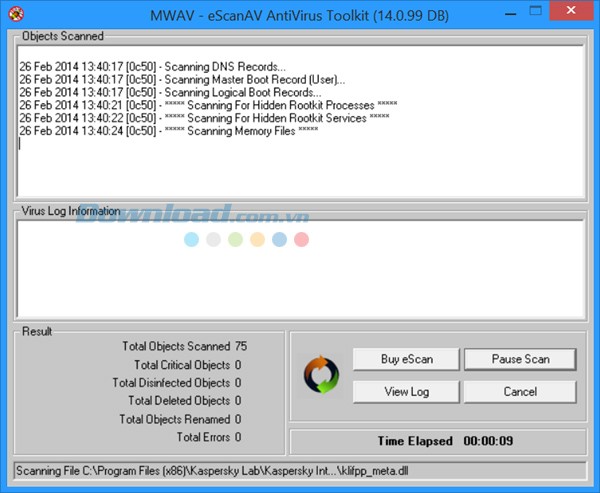Click the status bar showing klifpp_meta.dll
Screen dimensions: 600x493
tap(300, 471)
